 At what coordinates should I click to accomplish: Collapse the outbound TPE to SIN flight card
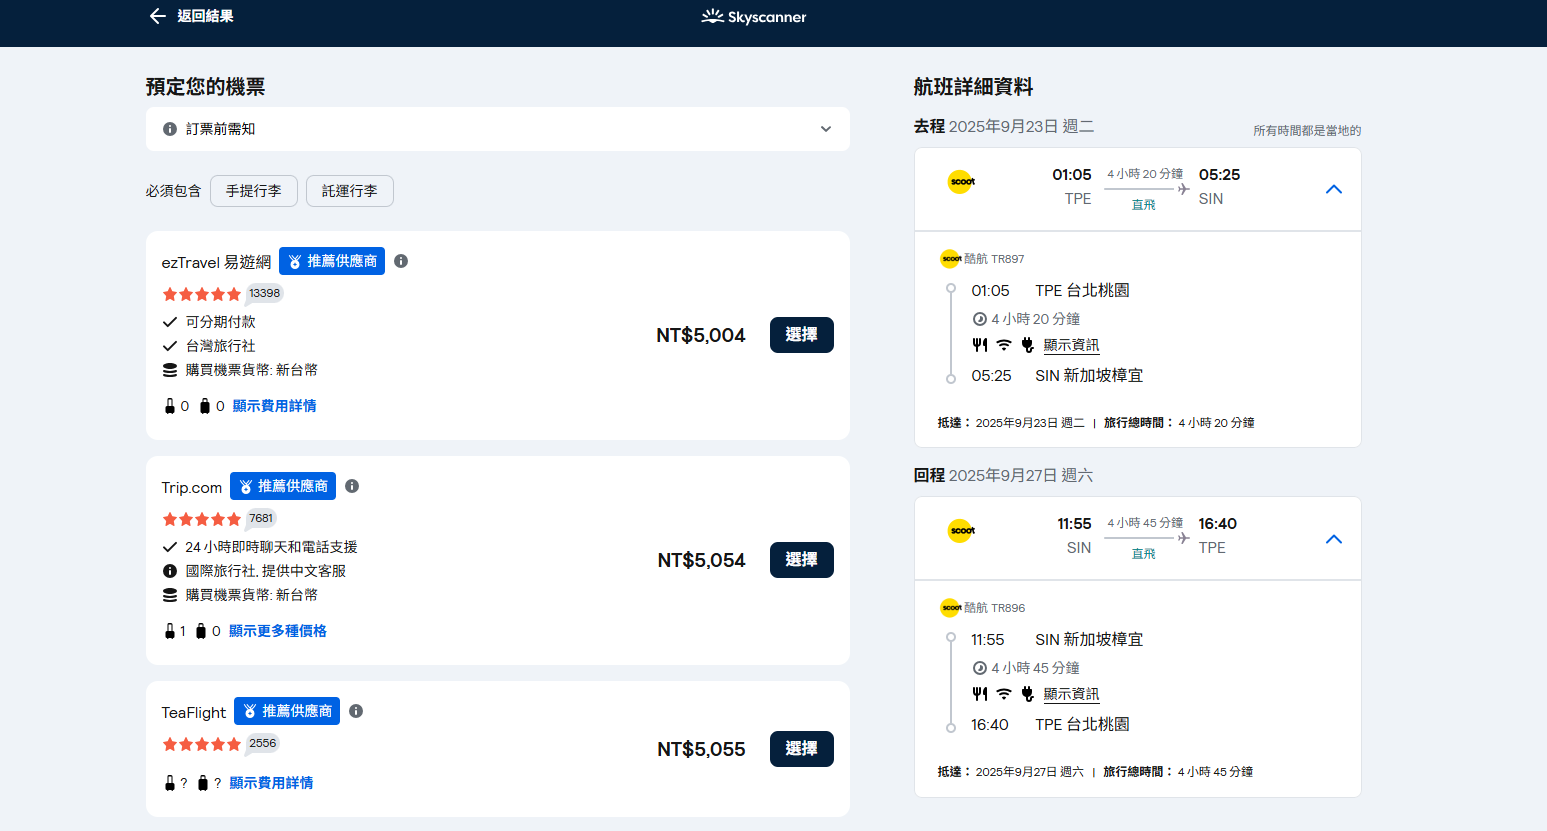(x=1333, y=189)
